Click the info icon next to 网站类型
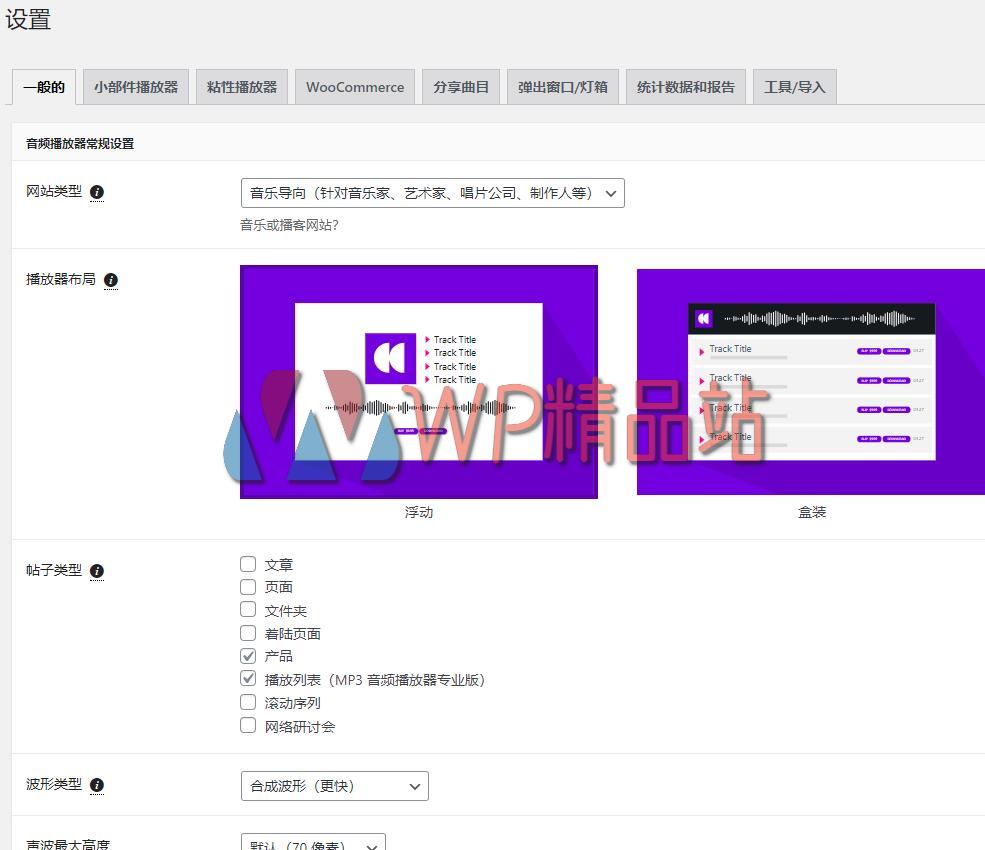 click(x=96, y=192)
